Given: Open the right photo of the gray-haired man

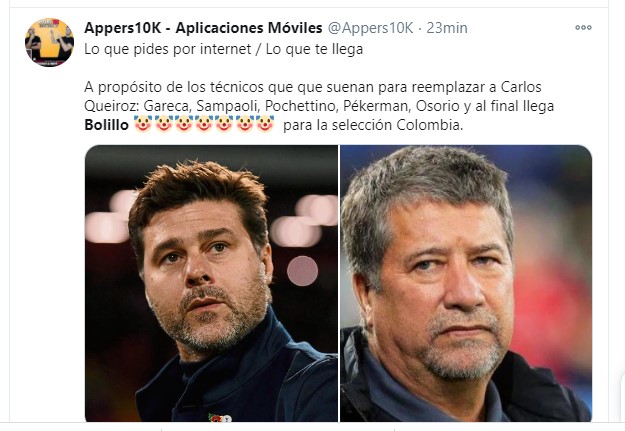Looking at the screenshot, I should pos(466,283).
